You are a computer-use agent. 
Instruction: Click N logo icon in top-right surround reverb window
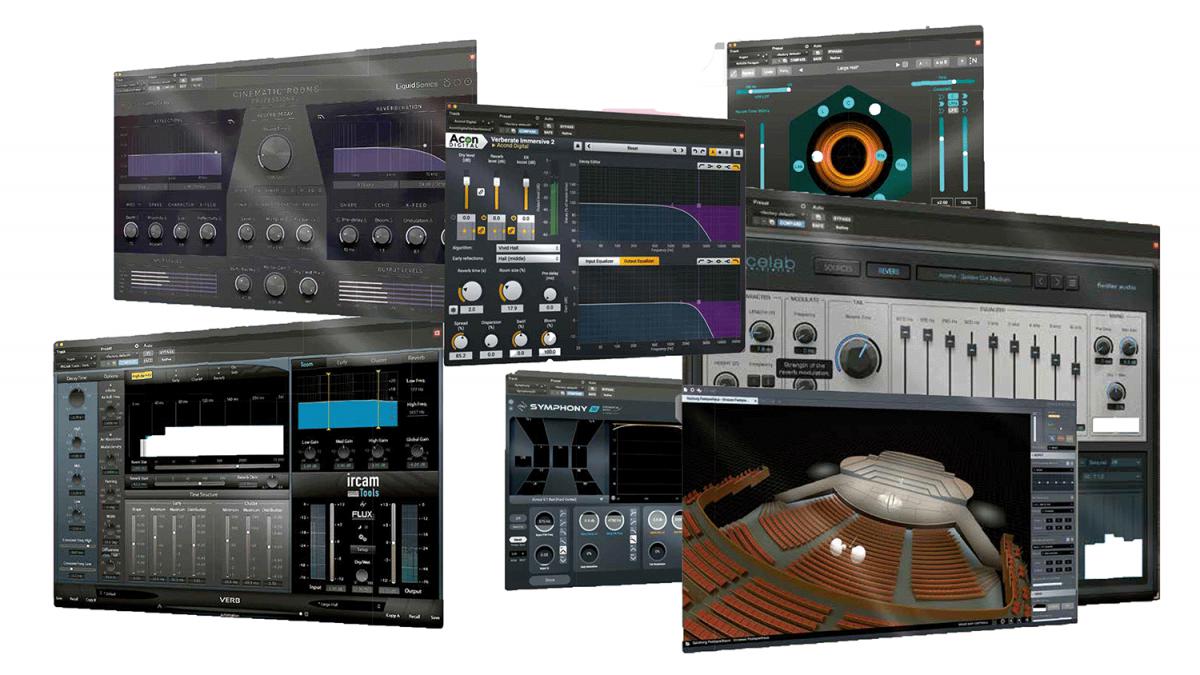973,61
